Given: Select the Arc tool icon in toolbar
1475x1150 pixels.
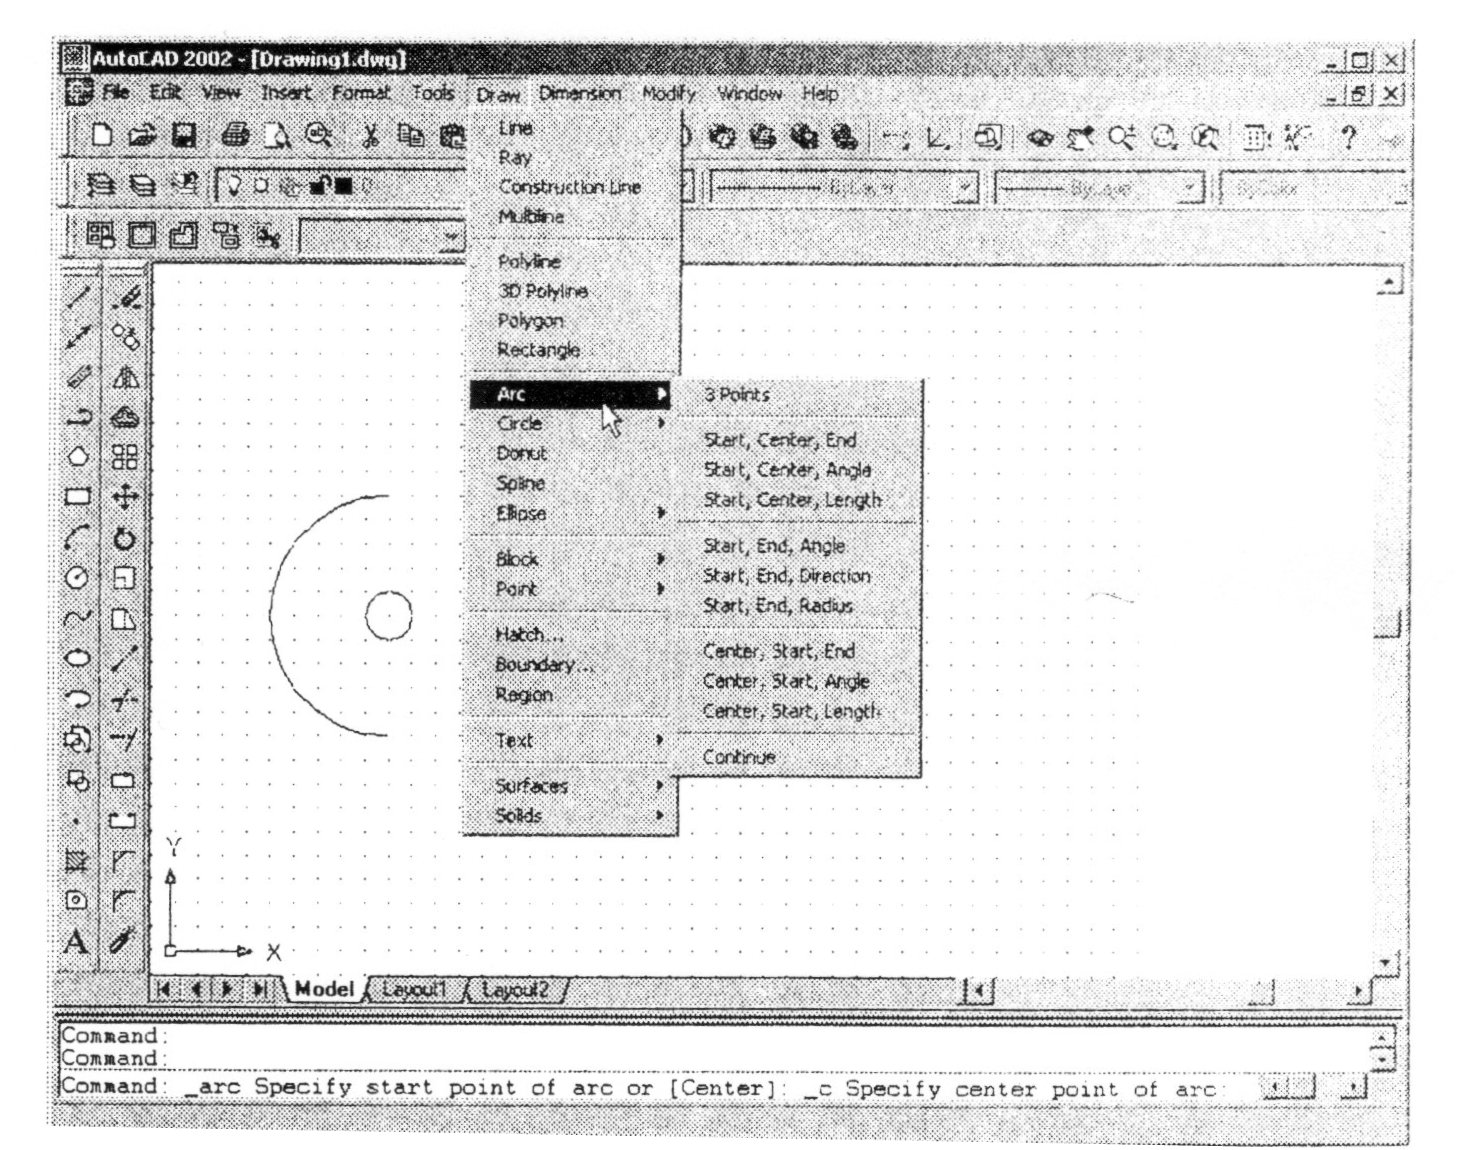Looking at the screenshot, I should [x=78, y=538].
